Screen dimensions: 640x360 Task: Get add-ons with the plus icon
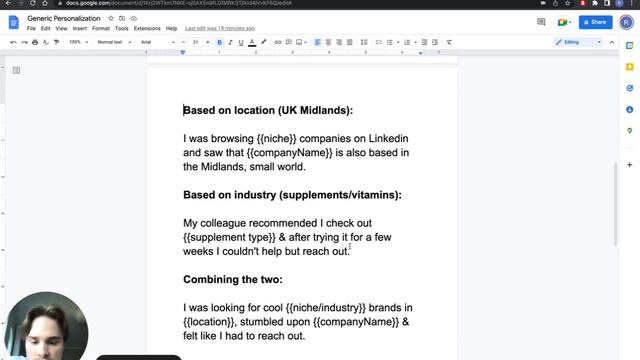[630, 165]
